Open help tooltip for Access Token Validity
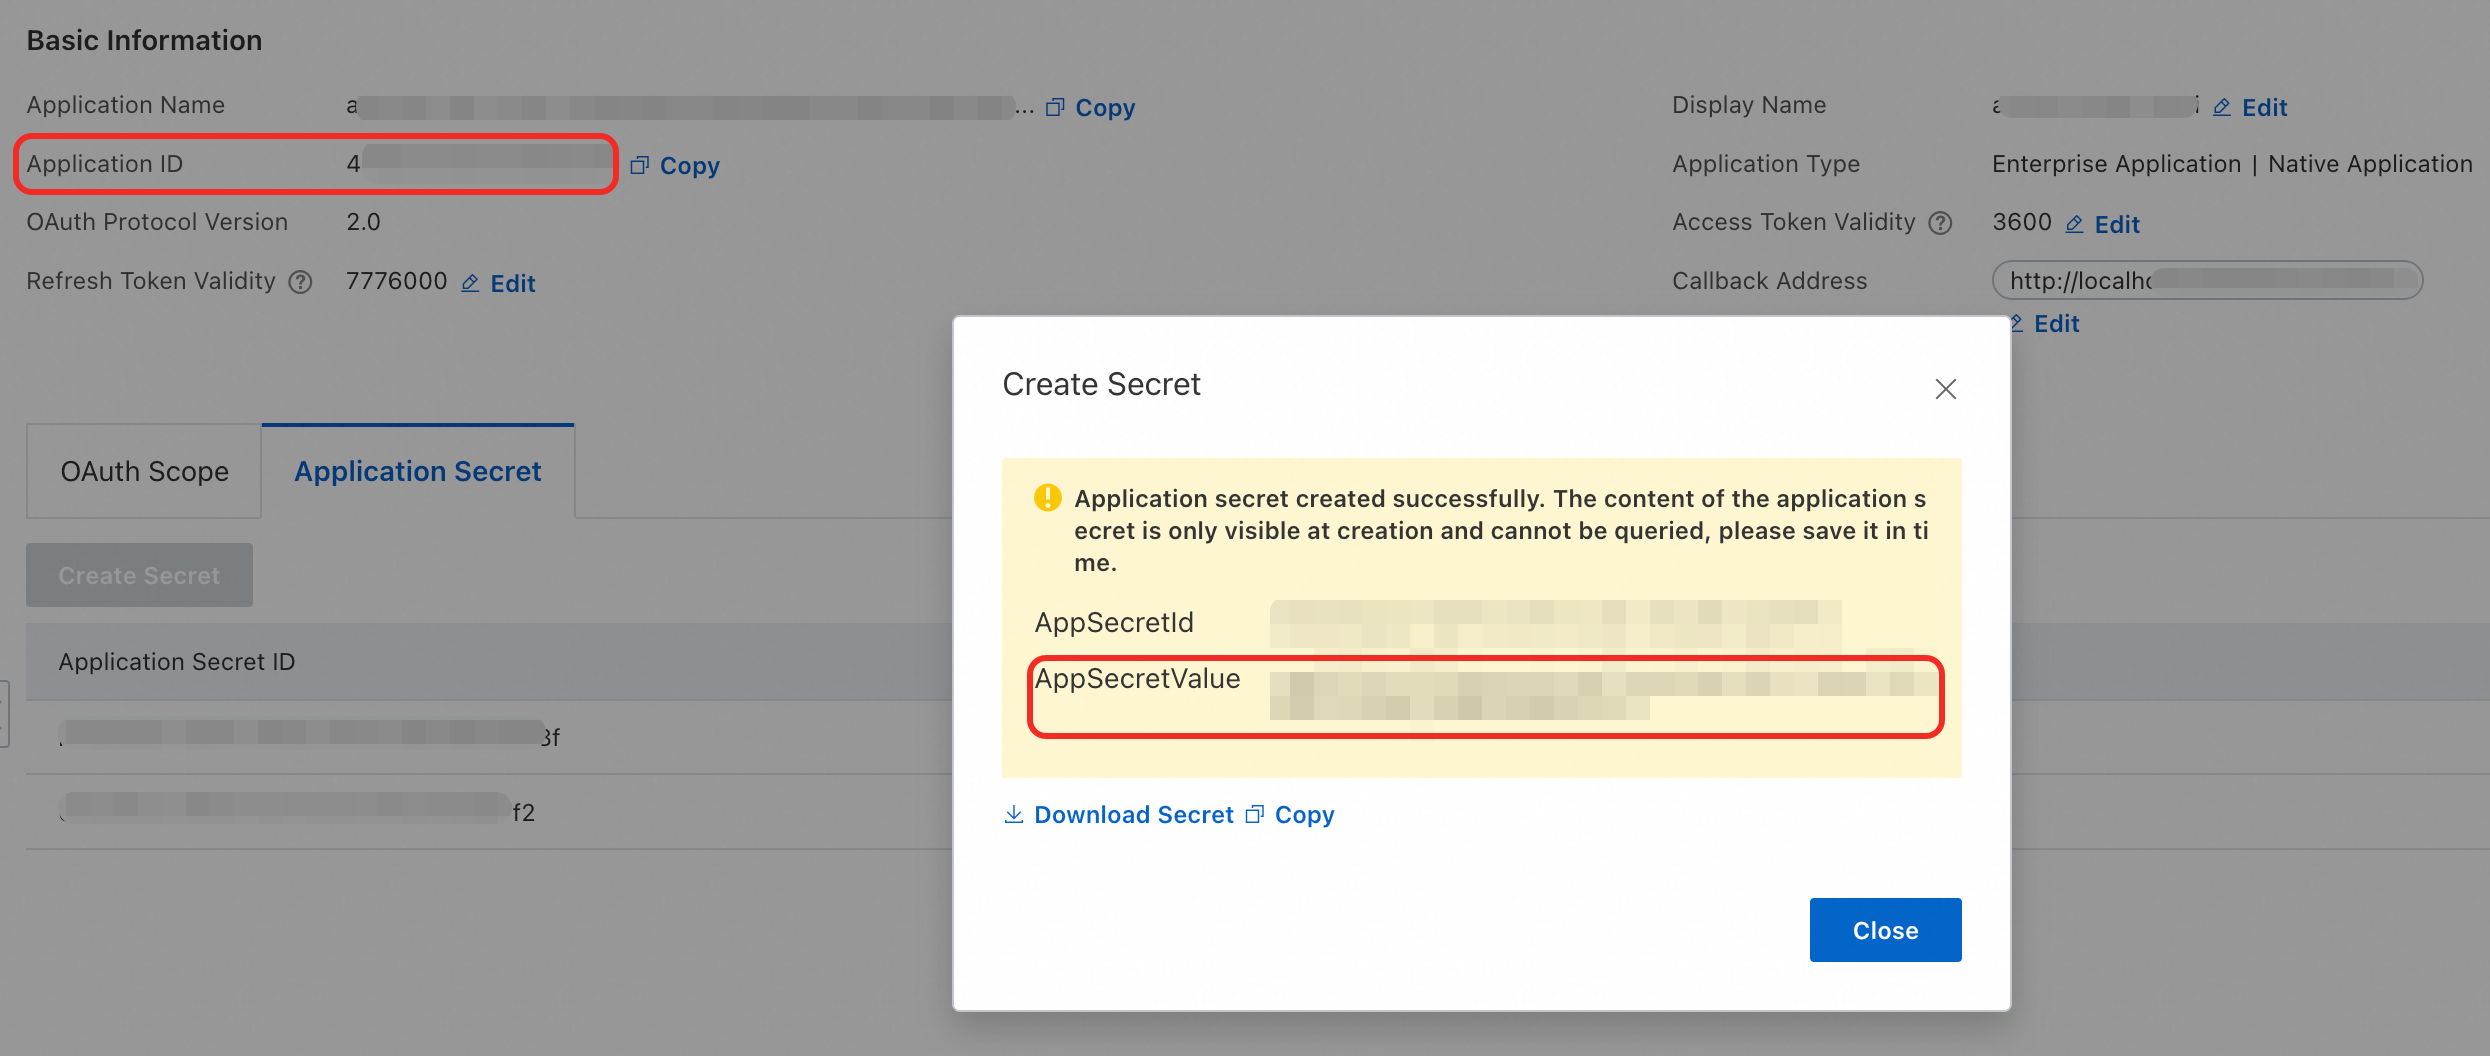This screenshot has width=2490, height=1056. pos(1940,223)
